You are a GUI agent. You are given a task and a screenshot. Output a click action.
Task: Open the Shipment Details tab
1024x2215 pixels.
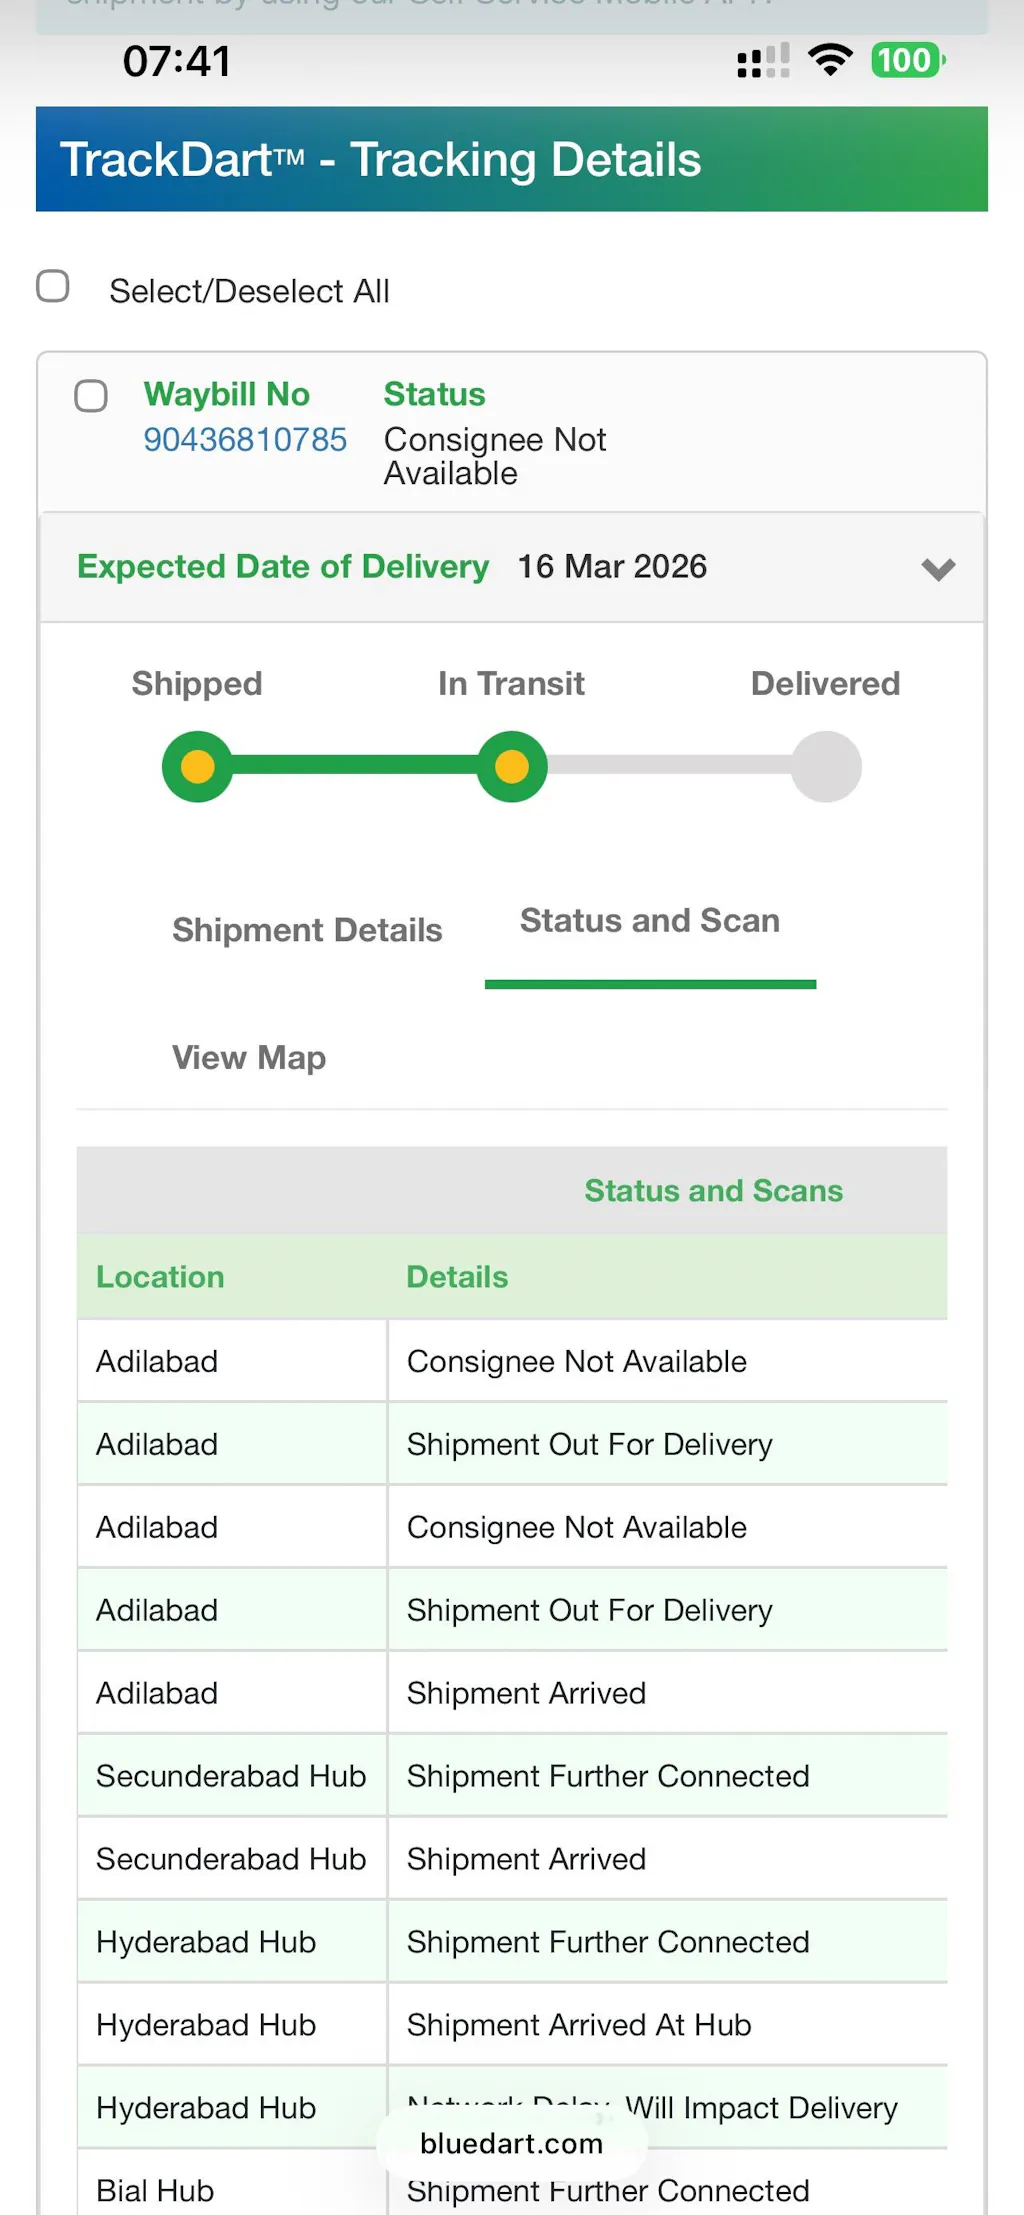pyautogui.click(x=307, y=930)
